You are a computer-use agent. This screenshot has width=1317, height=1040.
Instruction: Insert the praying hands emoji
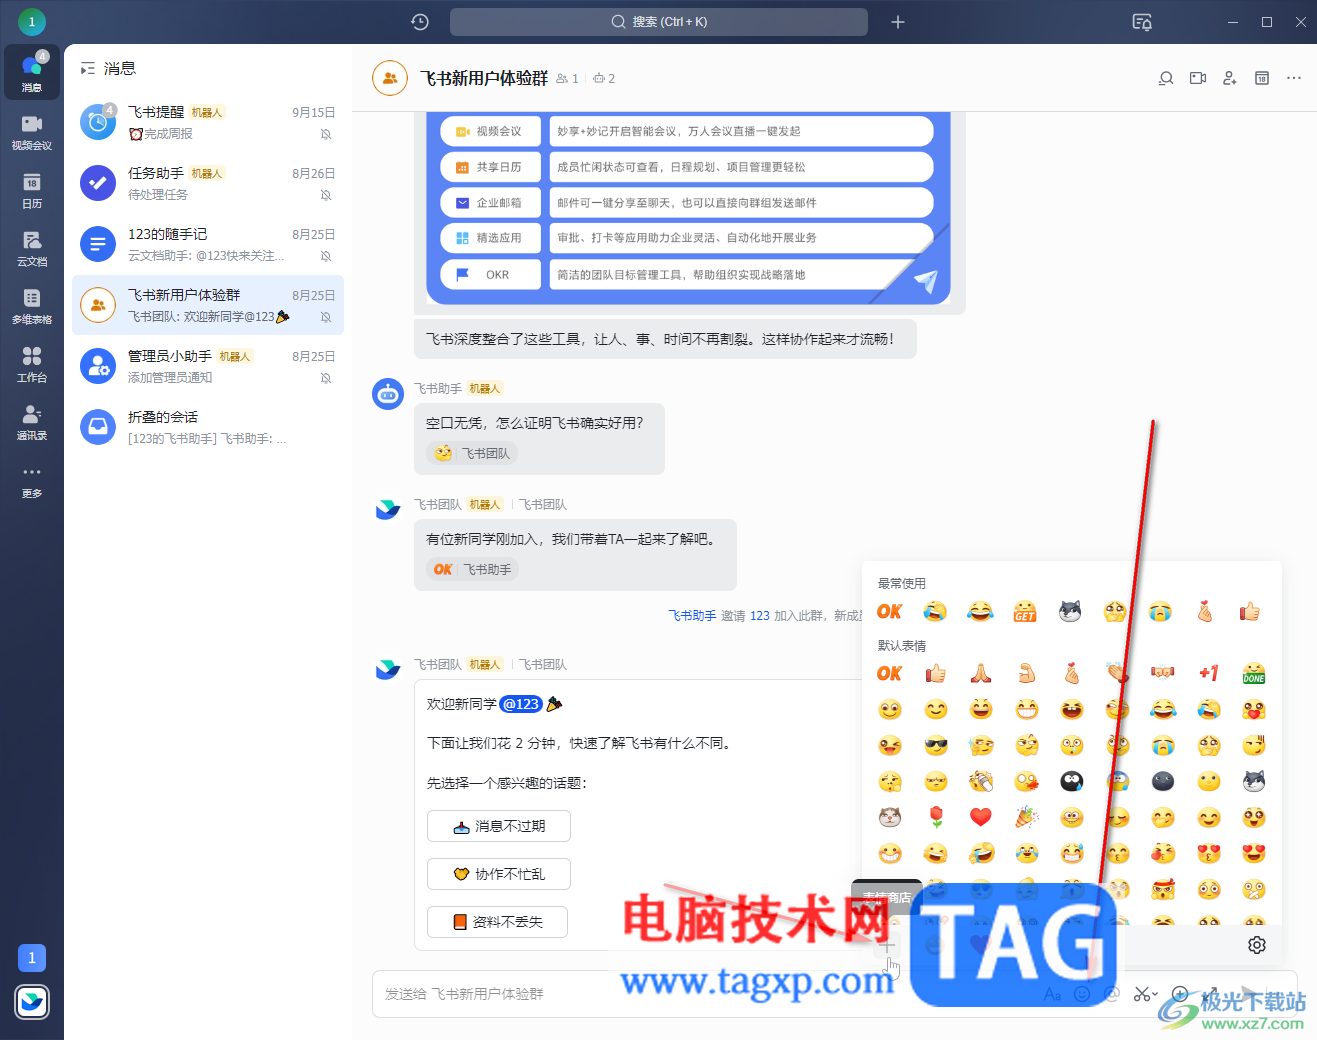click(x=981, y=674)
